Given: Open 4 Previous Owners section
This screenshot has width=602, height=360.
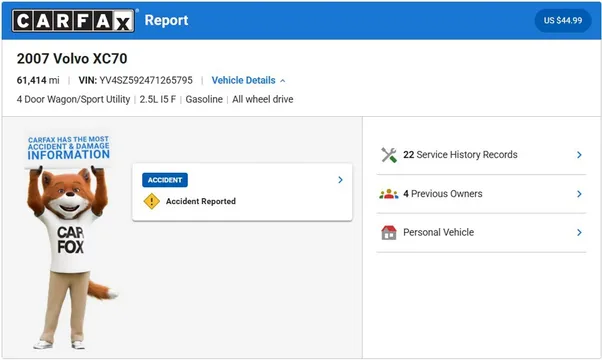Looking at the screenshot, I should [481, 194].
